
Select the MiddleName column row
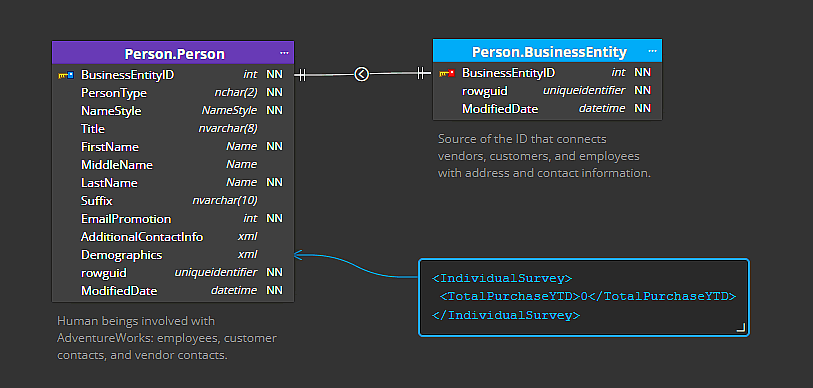click(173, 165)
